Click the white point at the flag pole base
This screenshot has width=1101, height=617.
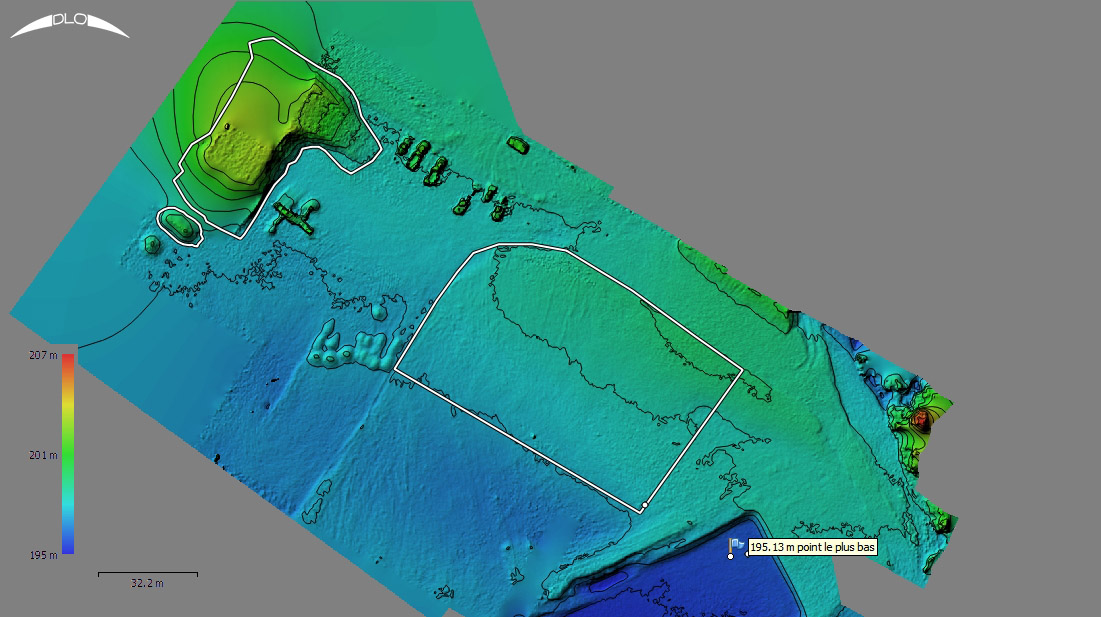(730, 556)
